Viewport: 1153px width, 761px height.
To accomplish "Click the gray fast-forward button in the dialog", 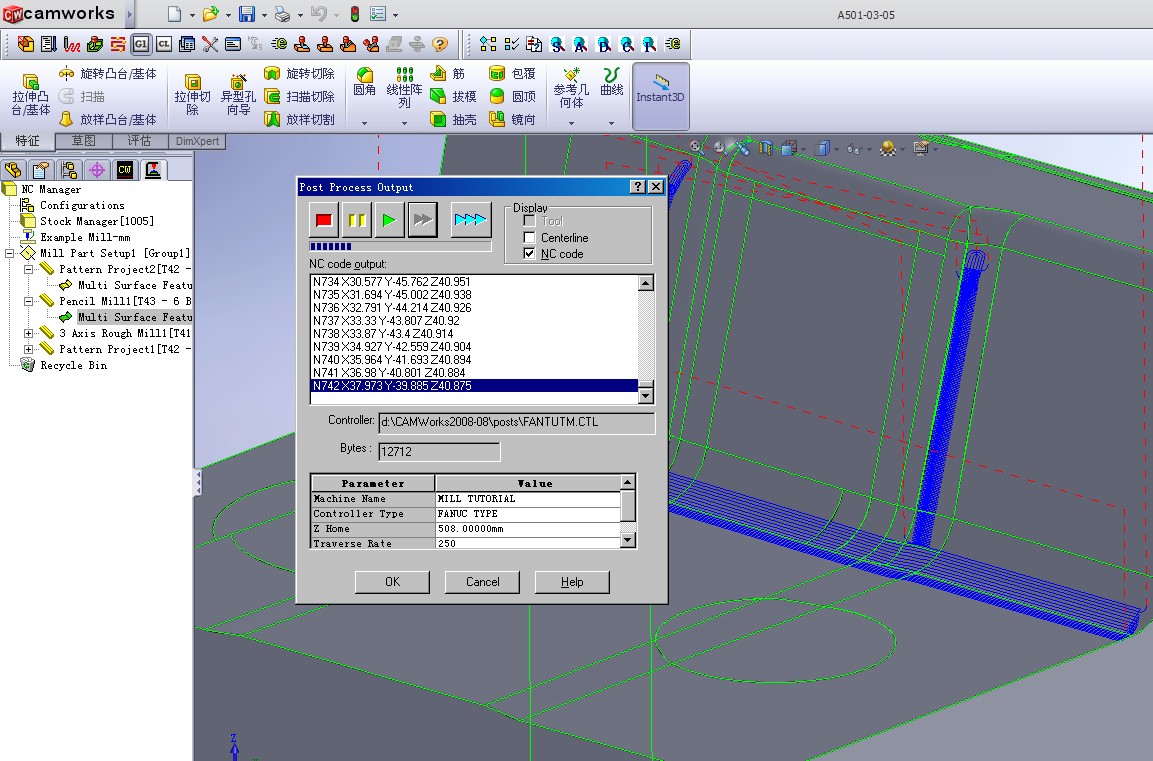I will click(423, 220).
